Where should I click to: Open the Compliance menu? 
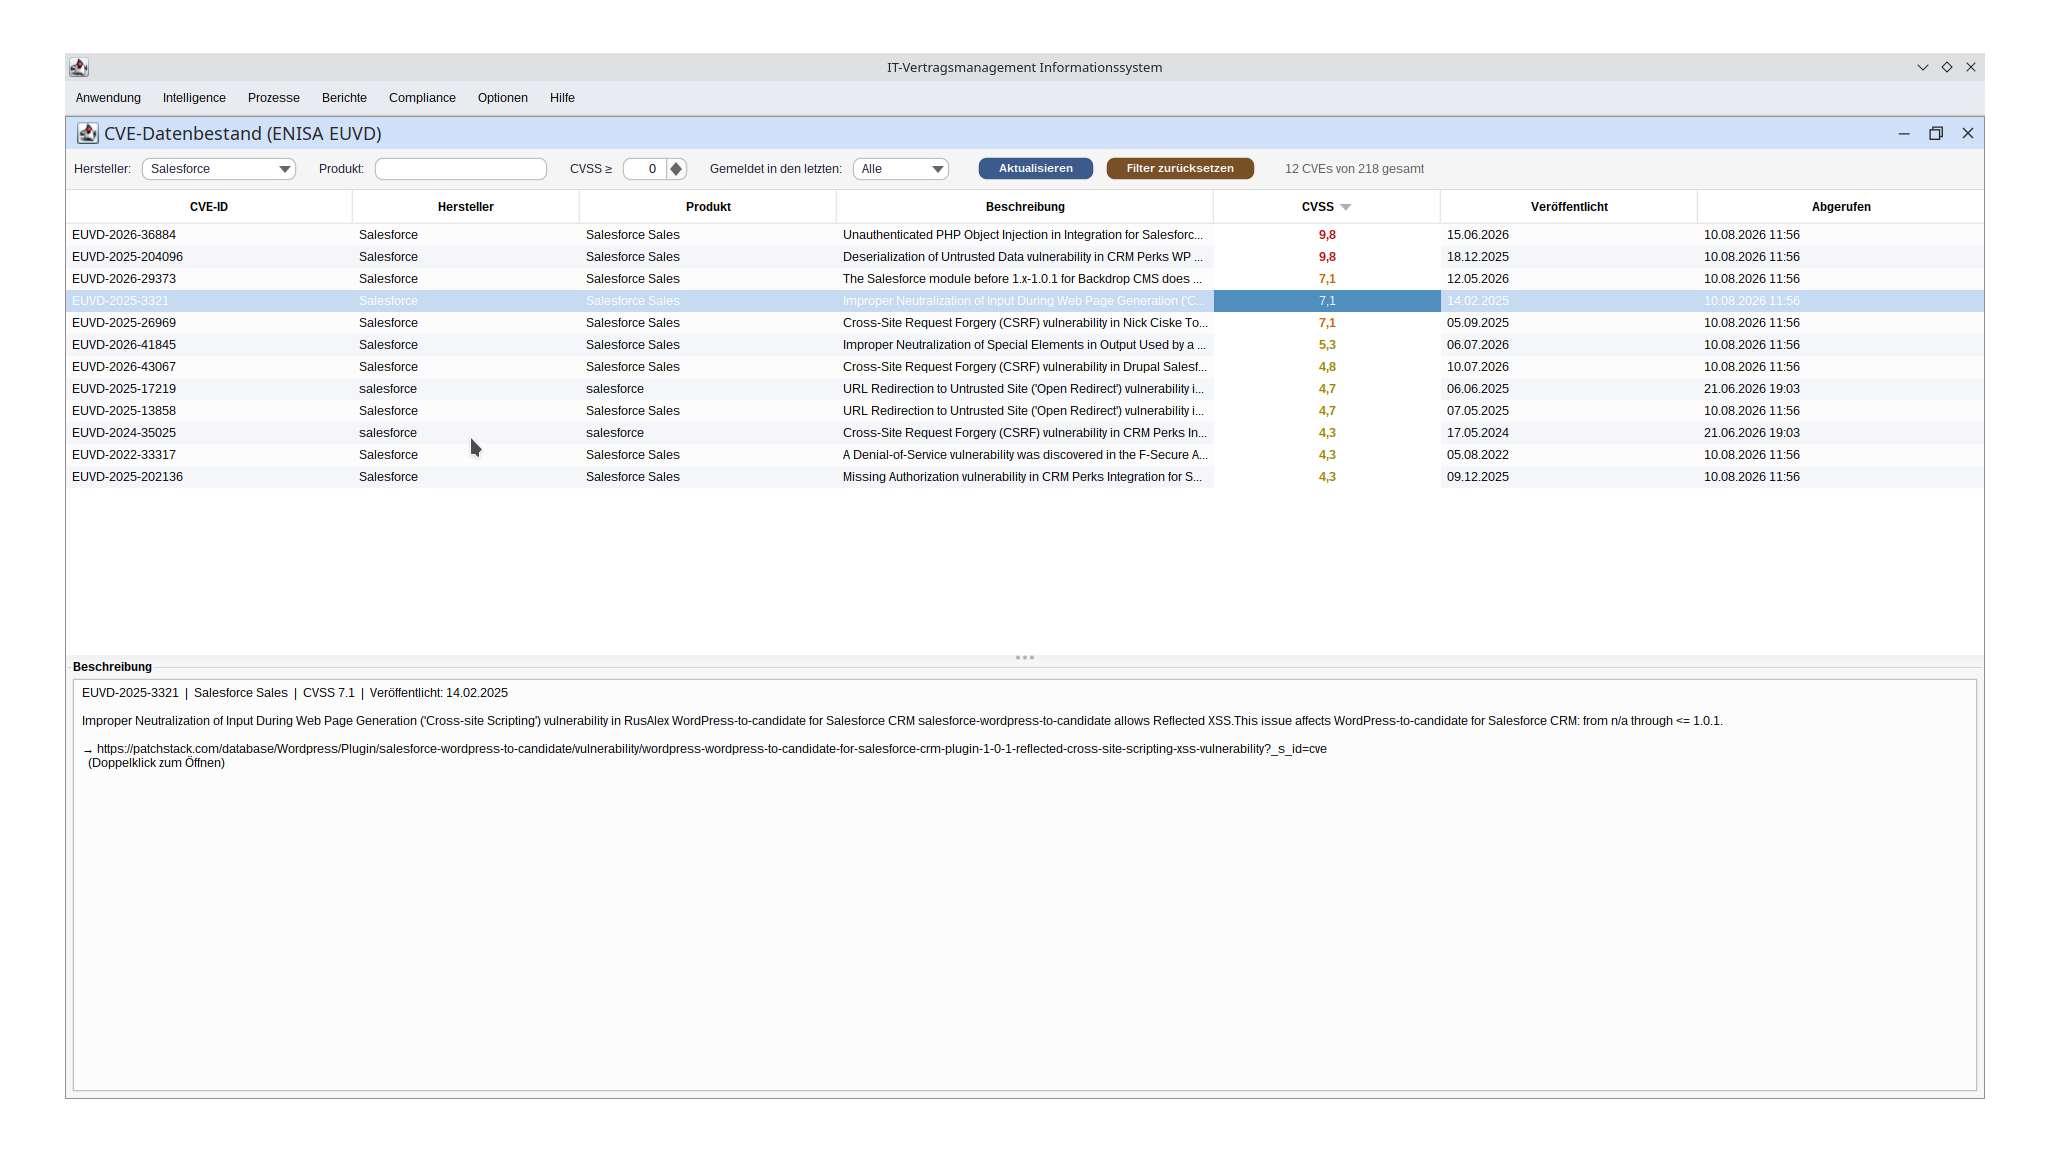click(422, 98)
